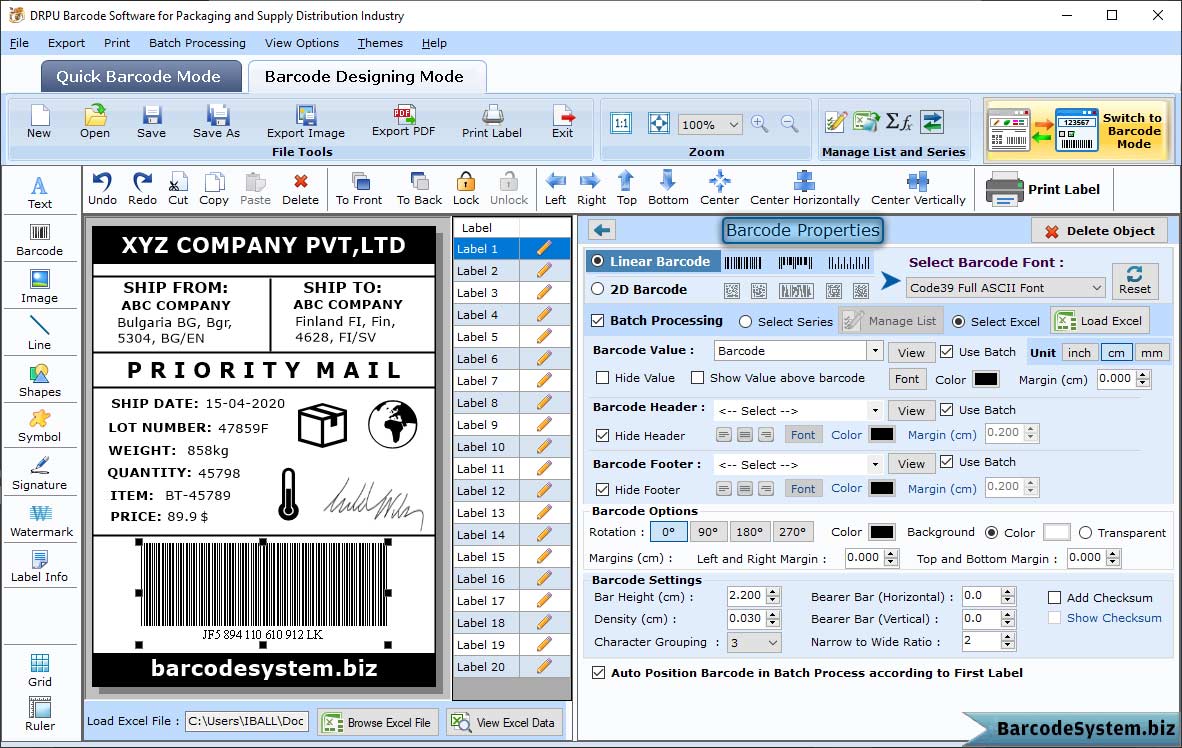Screen dimensions: 1182x748
Task: Click the View Excel Data button
Action: pyautogui.click(x=504, y=722)
